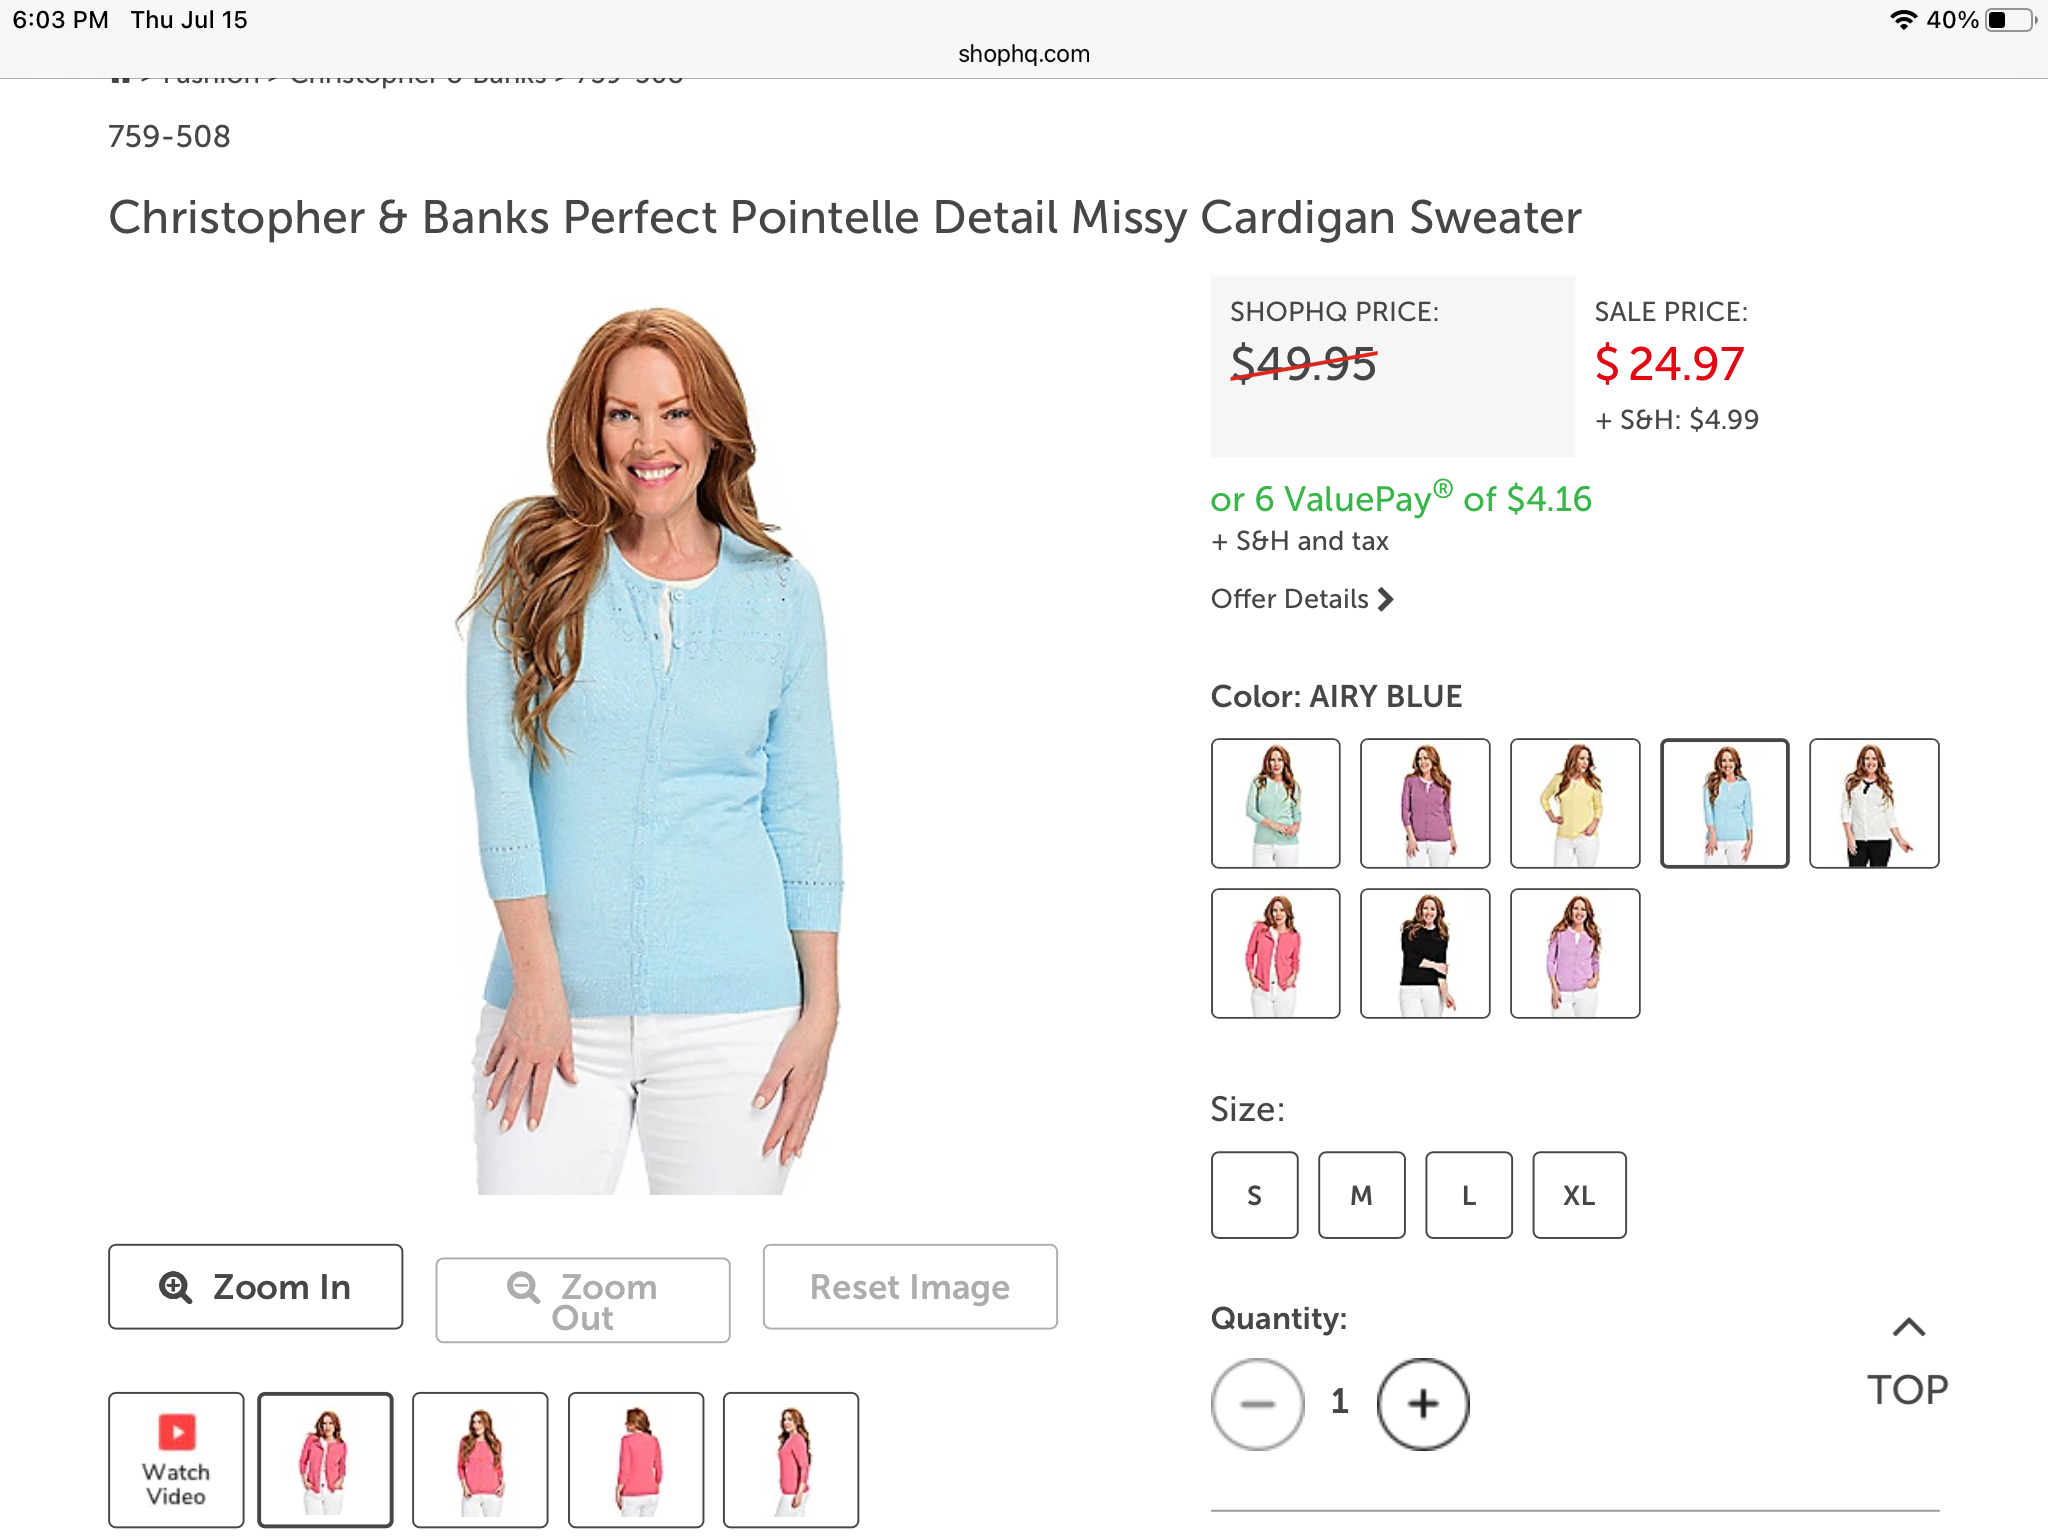
Task: Tap the shophq.com address bar
Action: click(x=1023, y=54)
